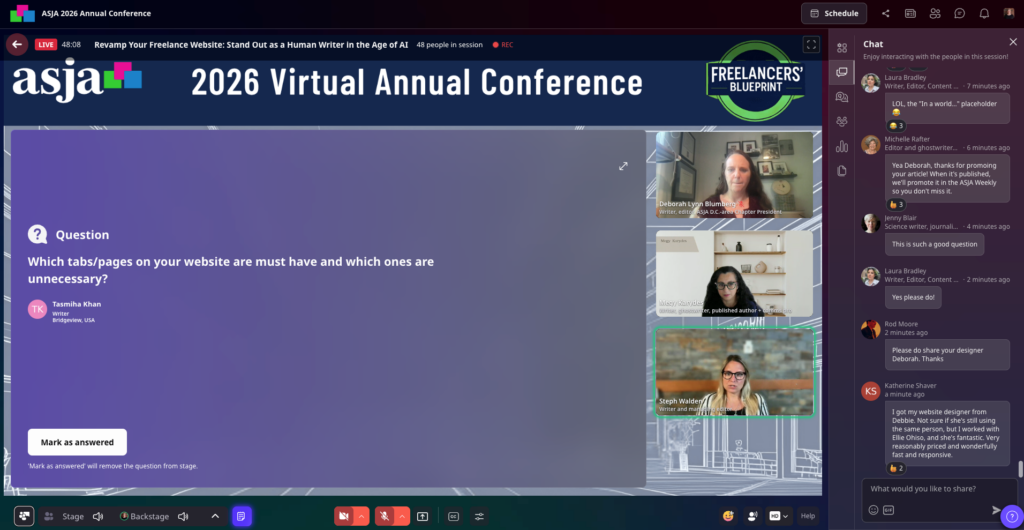Viewport: 1024px width, 530px height.
Task: Click the 48 people in session text
Action: pyautogui.click(x=449, y=45)
